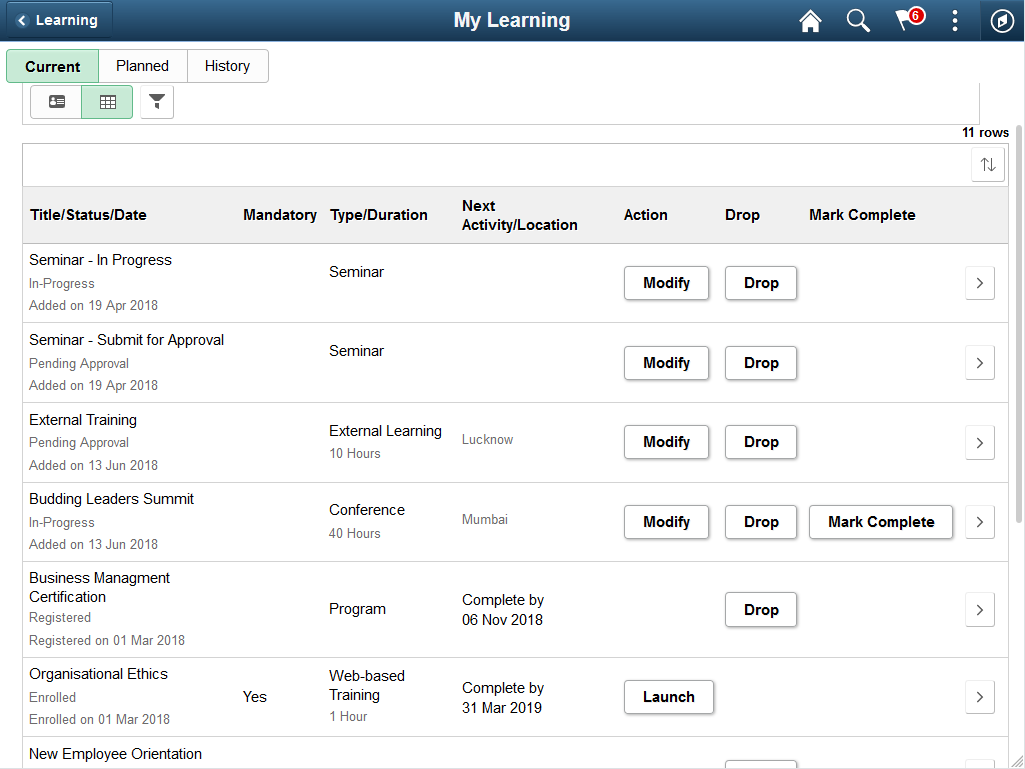1025x769 pixels.
Task: Expand details for Seminar - In Progress
Action: 980,283
